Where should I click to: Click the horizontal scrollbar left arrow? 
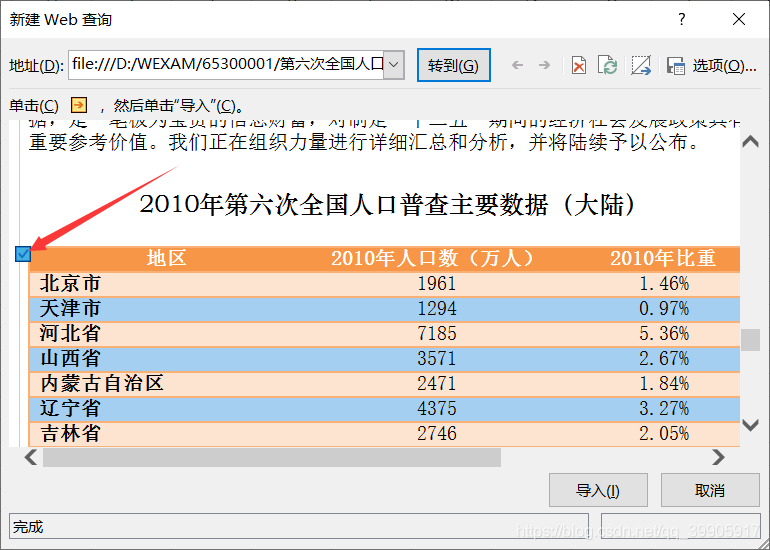point(31,457)
